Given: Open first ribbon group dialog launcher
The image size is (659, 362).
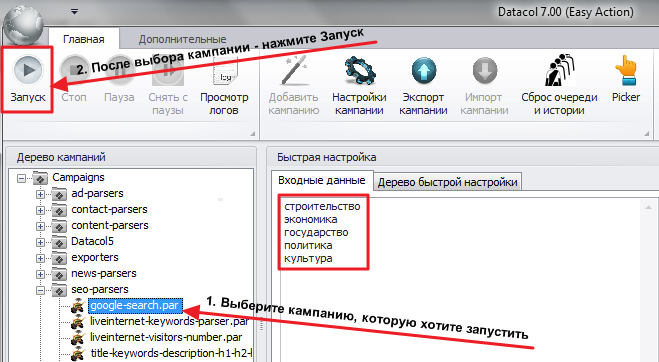Looking at the screenshot, I should coord(253,134).
